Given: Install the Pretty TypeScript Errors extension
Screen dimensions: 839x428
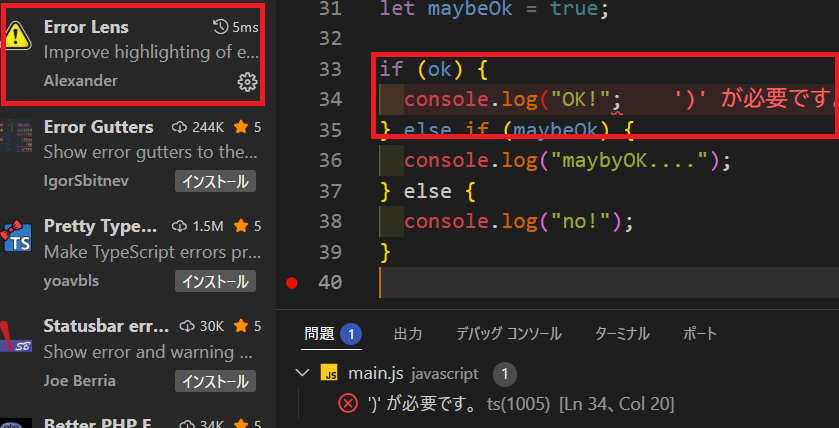Looking at the screenshot, I should pos(215,281).
